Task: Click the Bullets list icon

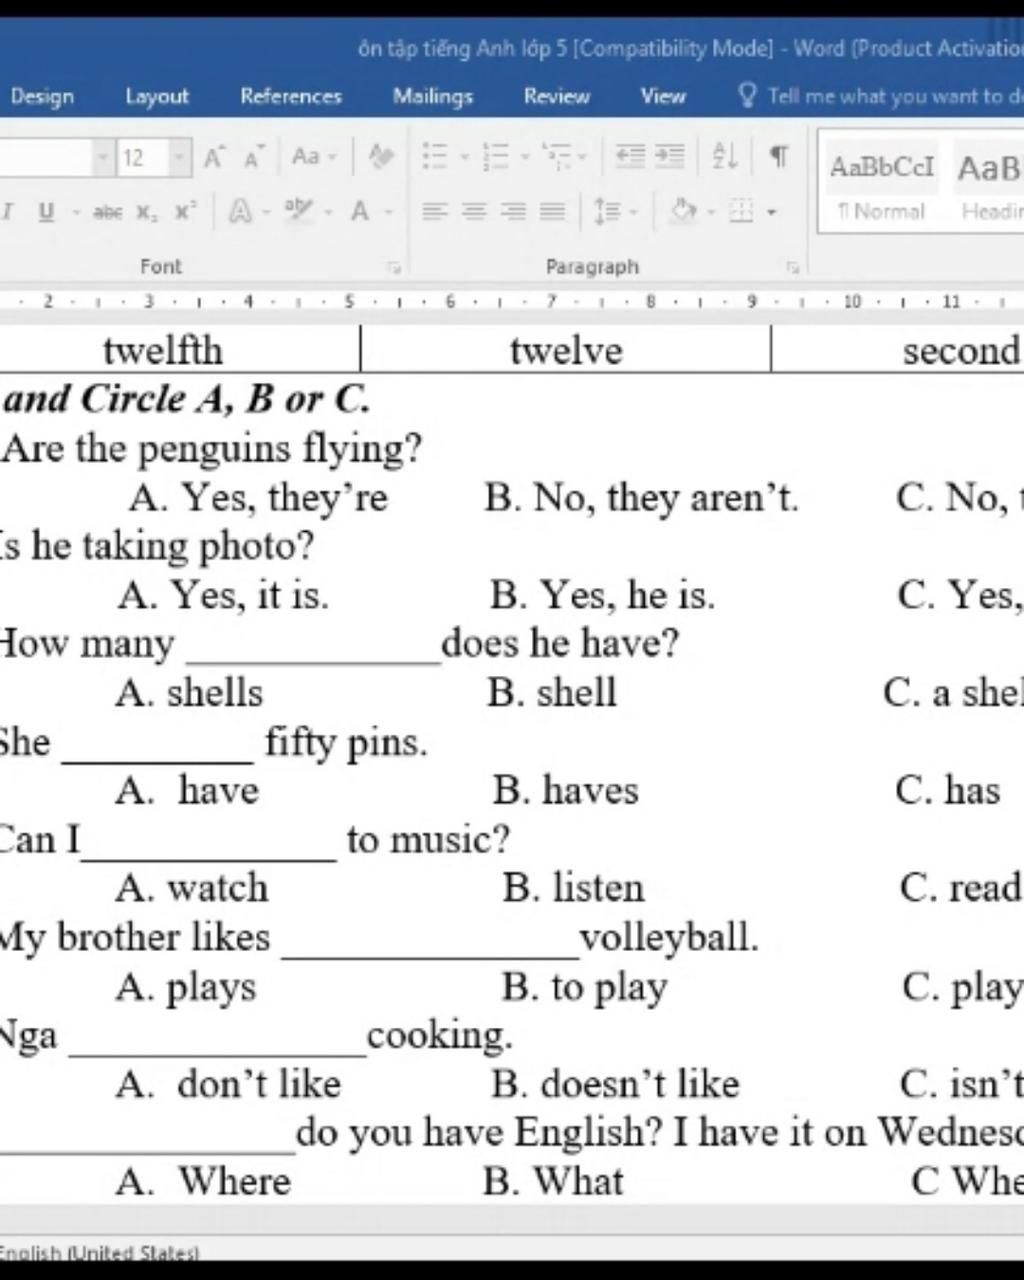Action: coord(435,156)
